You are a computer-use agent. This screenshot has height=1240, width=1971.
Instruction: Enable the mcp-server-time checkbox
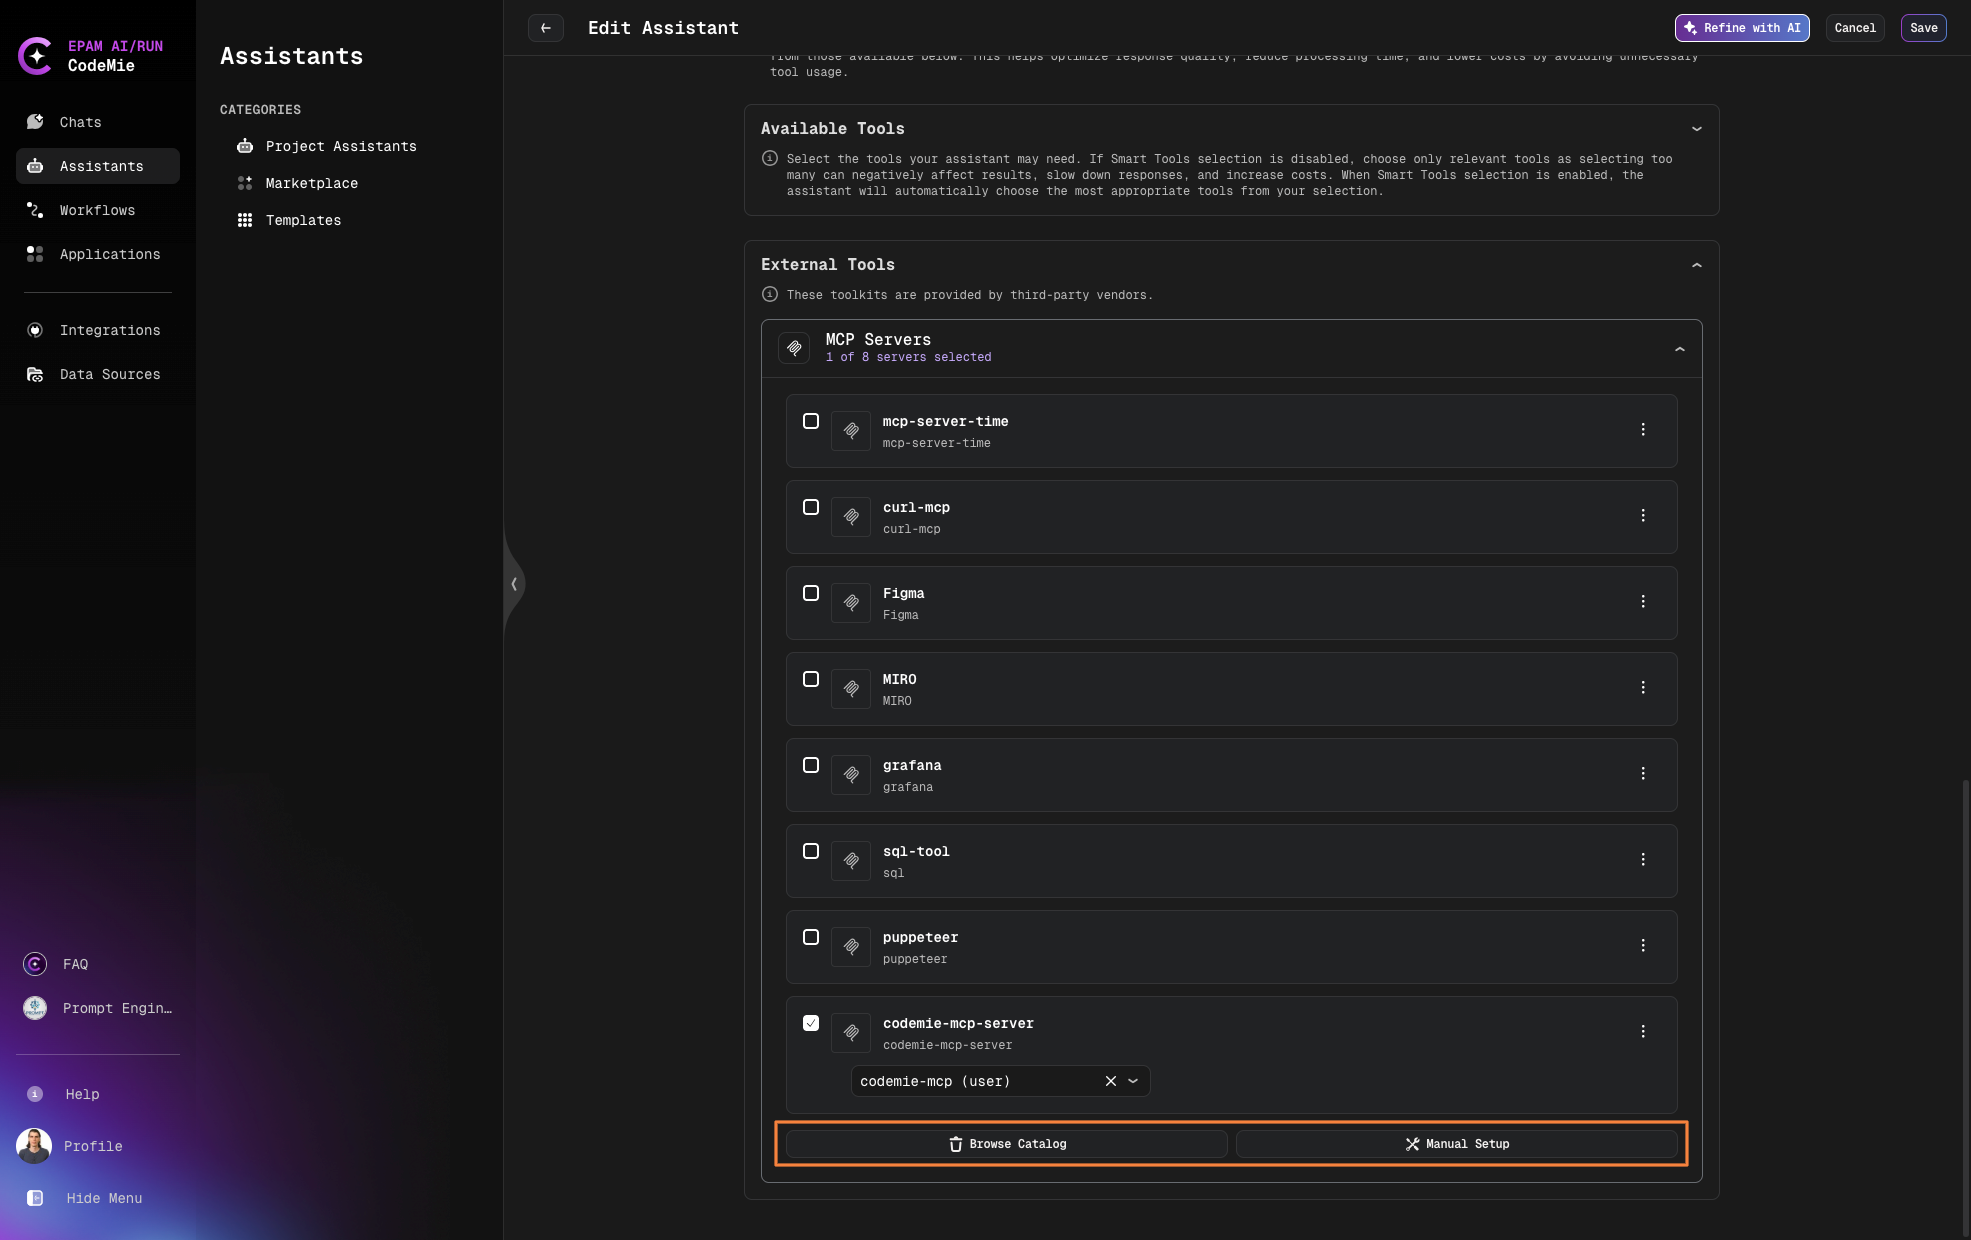811,421
